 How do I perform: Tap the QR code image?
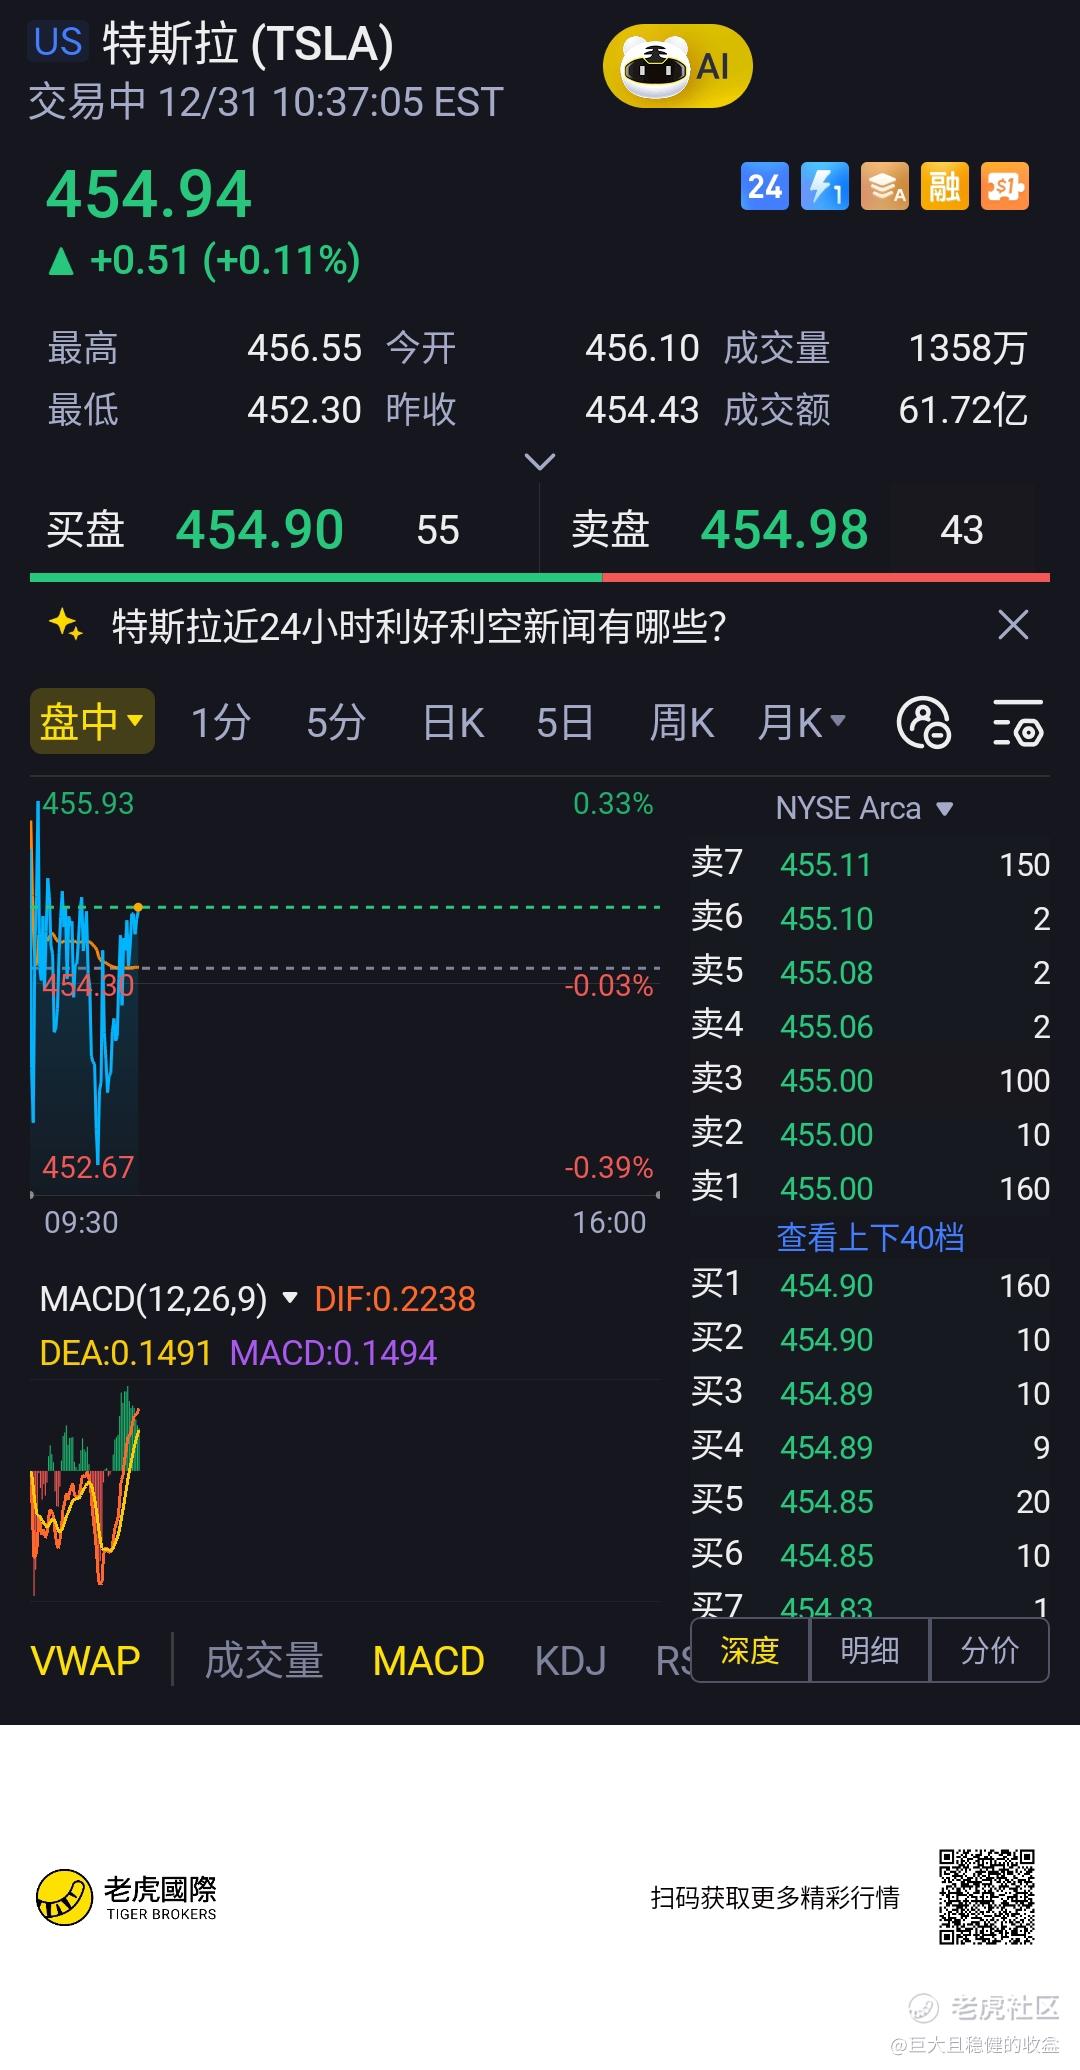tap(986, 1897)
